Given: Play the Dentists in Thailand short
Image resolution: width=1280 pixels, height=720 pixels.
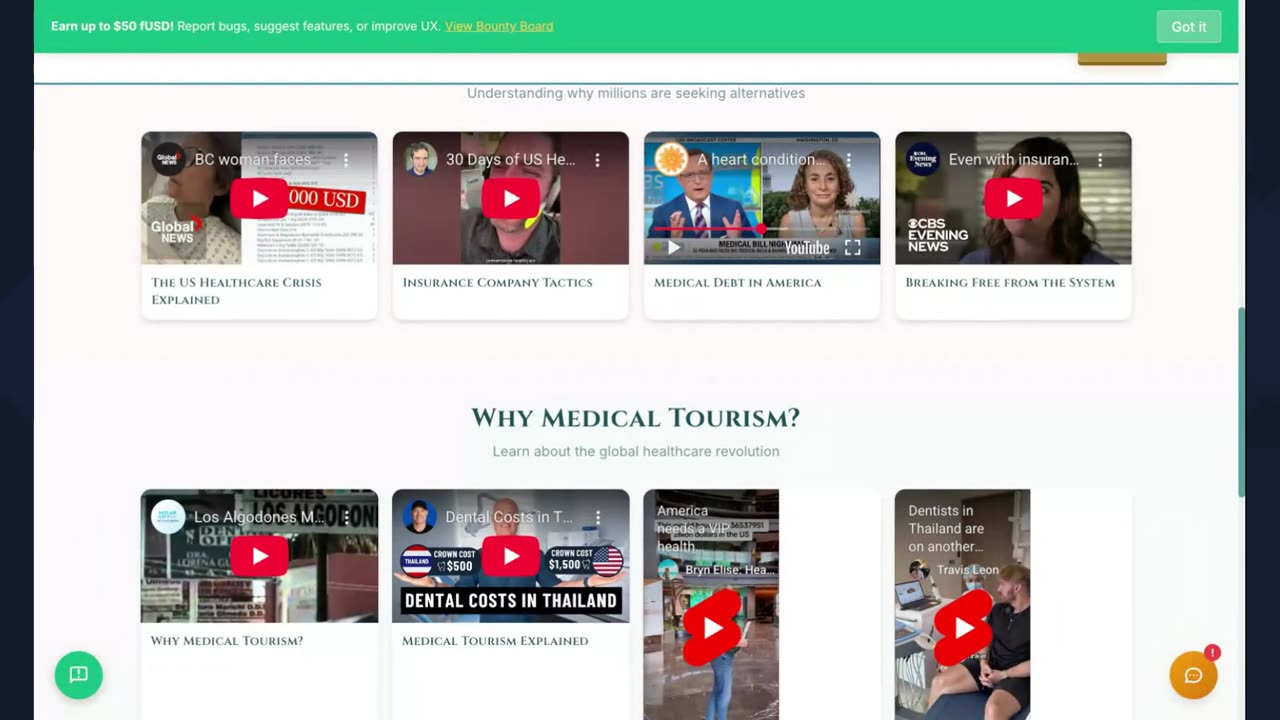Looking at the screenshot, I should pyautogui.click(x=963, y=627).
